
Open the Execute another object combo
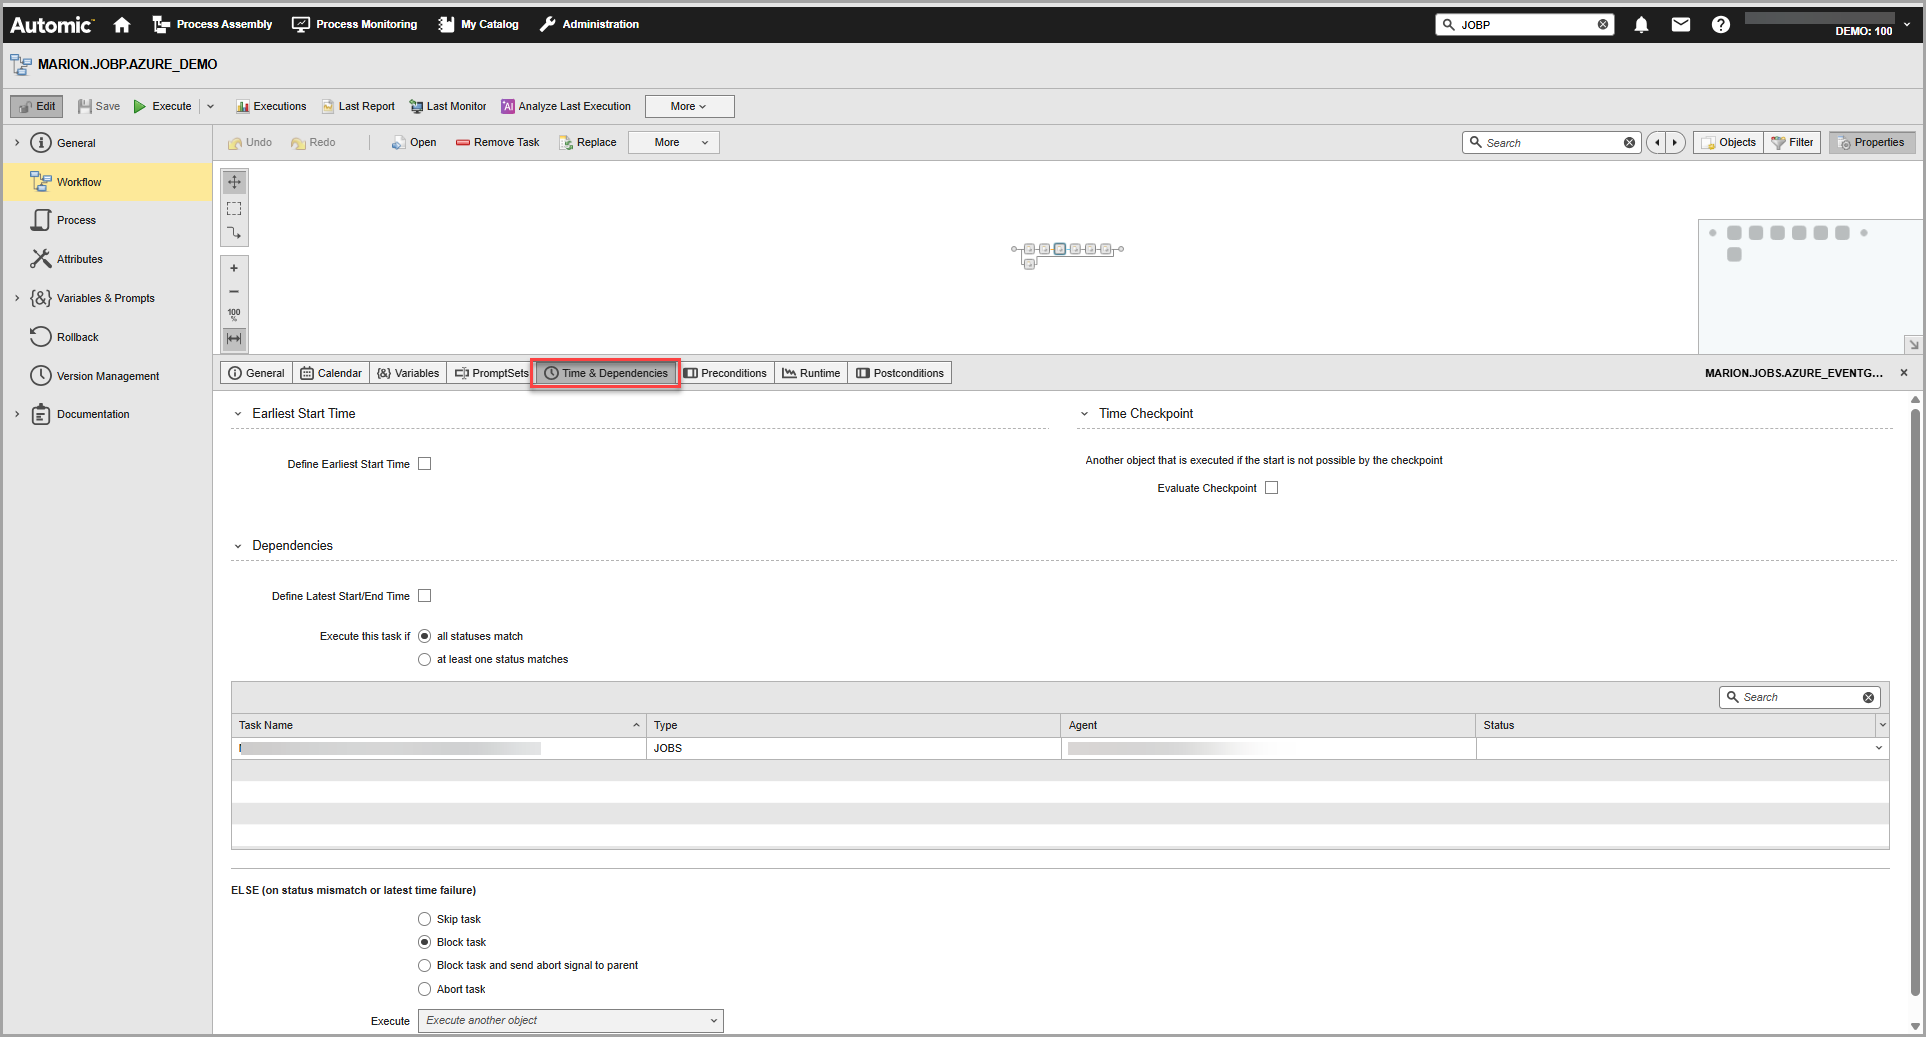(570, 1020)
